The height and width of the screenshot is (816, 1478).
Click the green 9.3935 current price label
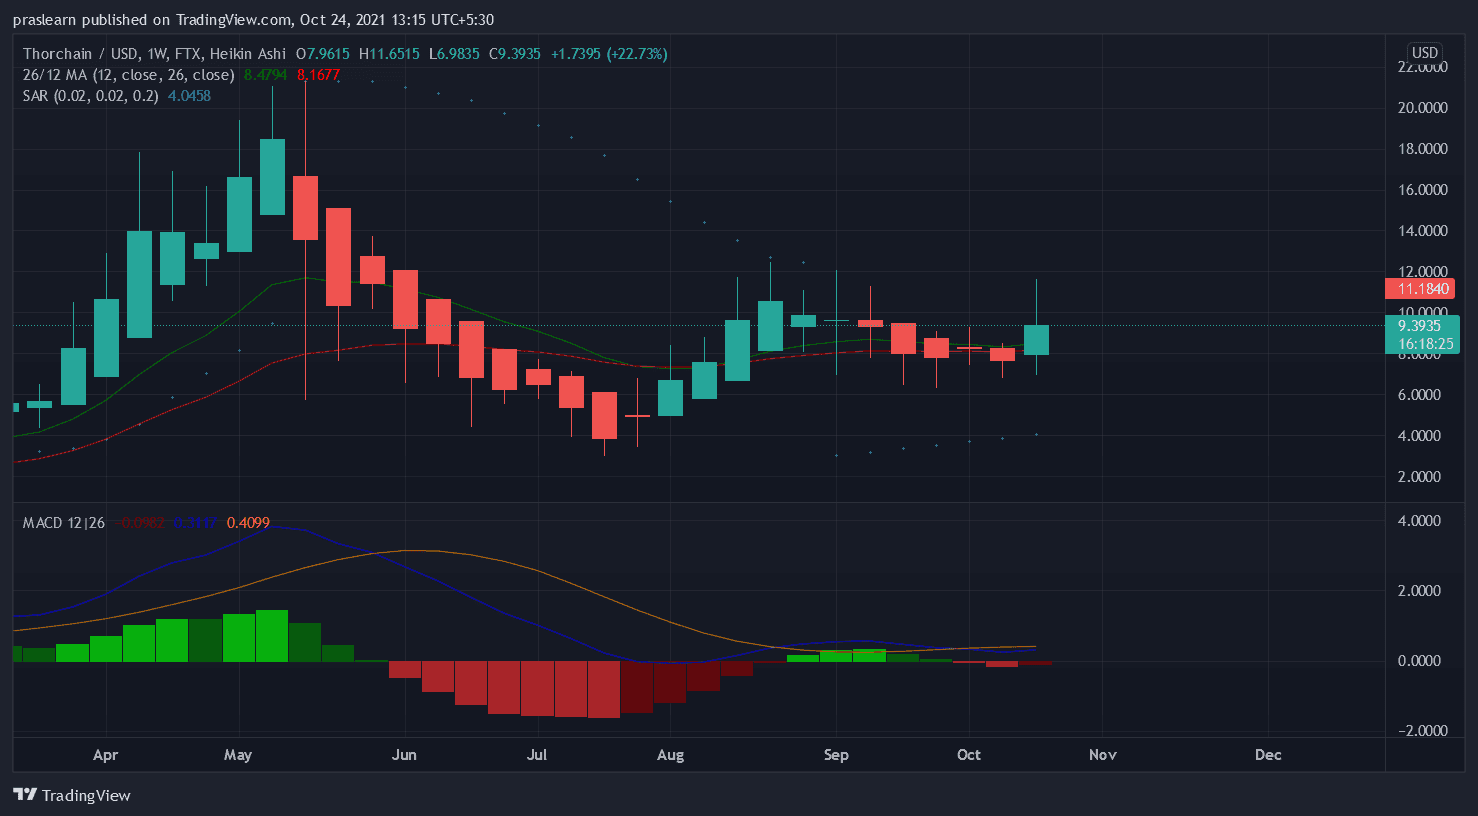click(1420, 326)
